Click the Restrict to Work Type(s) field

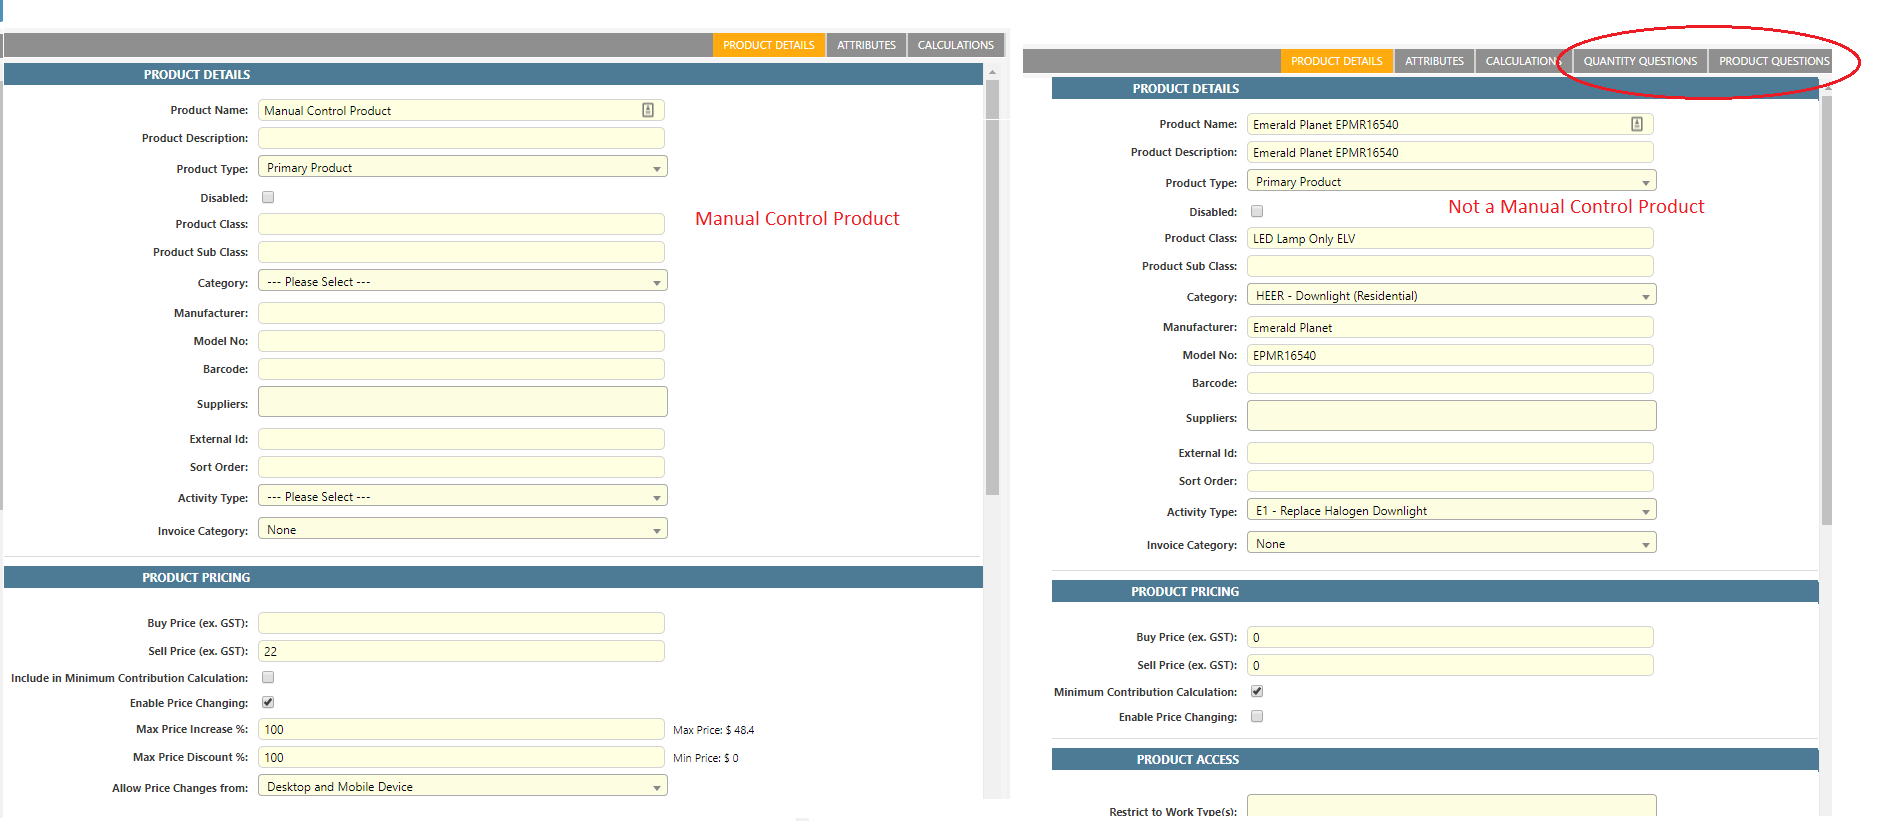[x=1450, y=806]
